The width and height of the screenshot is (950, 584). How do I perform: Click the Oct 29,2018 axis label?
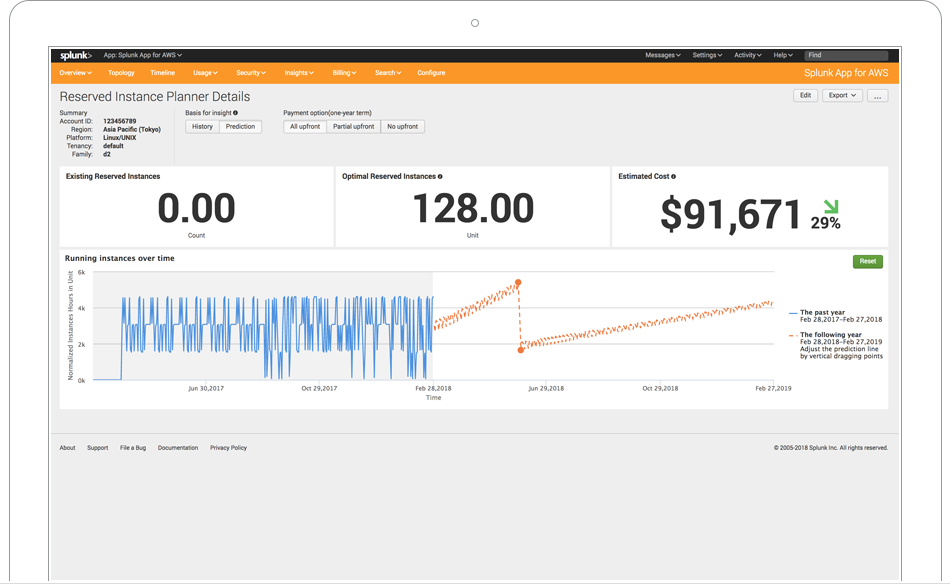(x=660, y=388)
